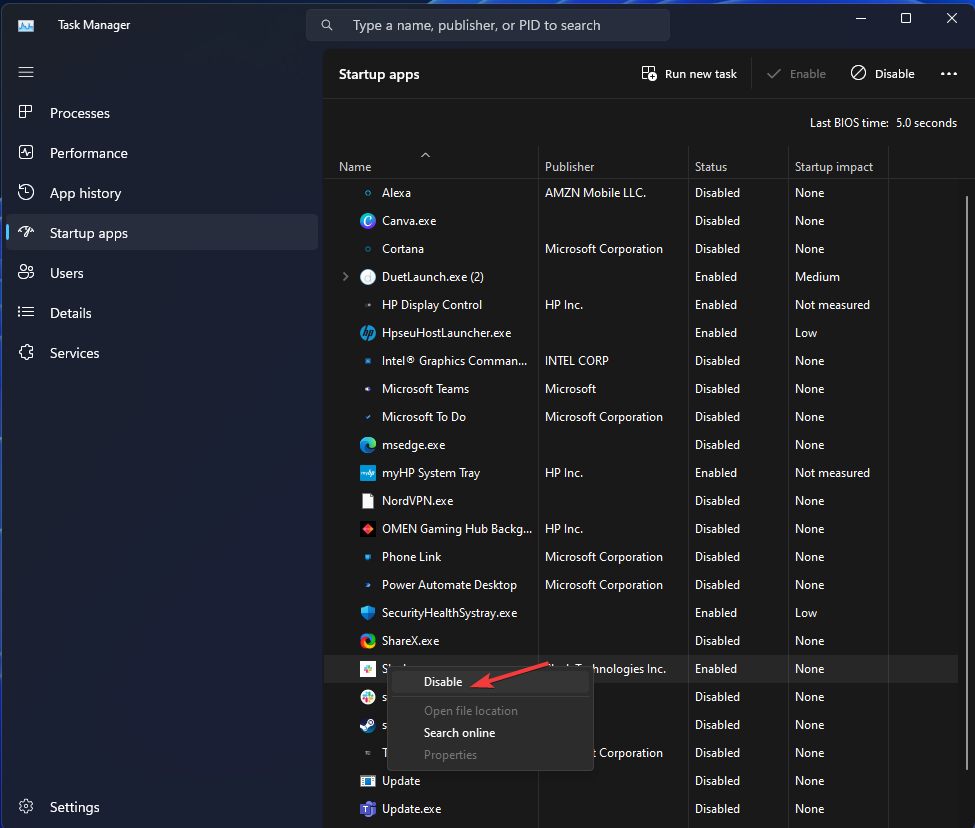
Task: Click the Update row window icon
Action: pyautogui.click(x=368, y=781)
